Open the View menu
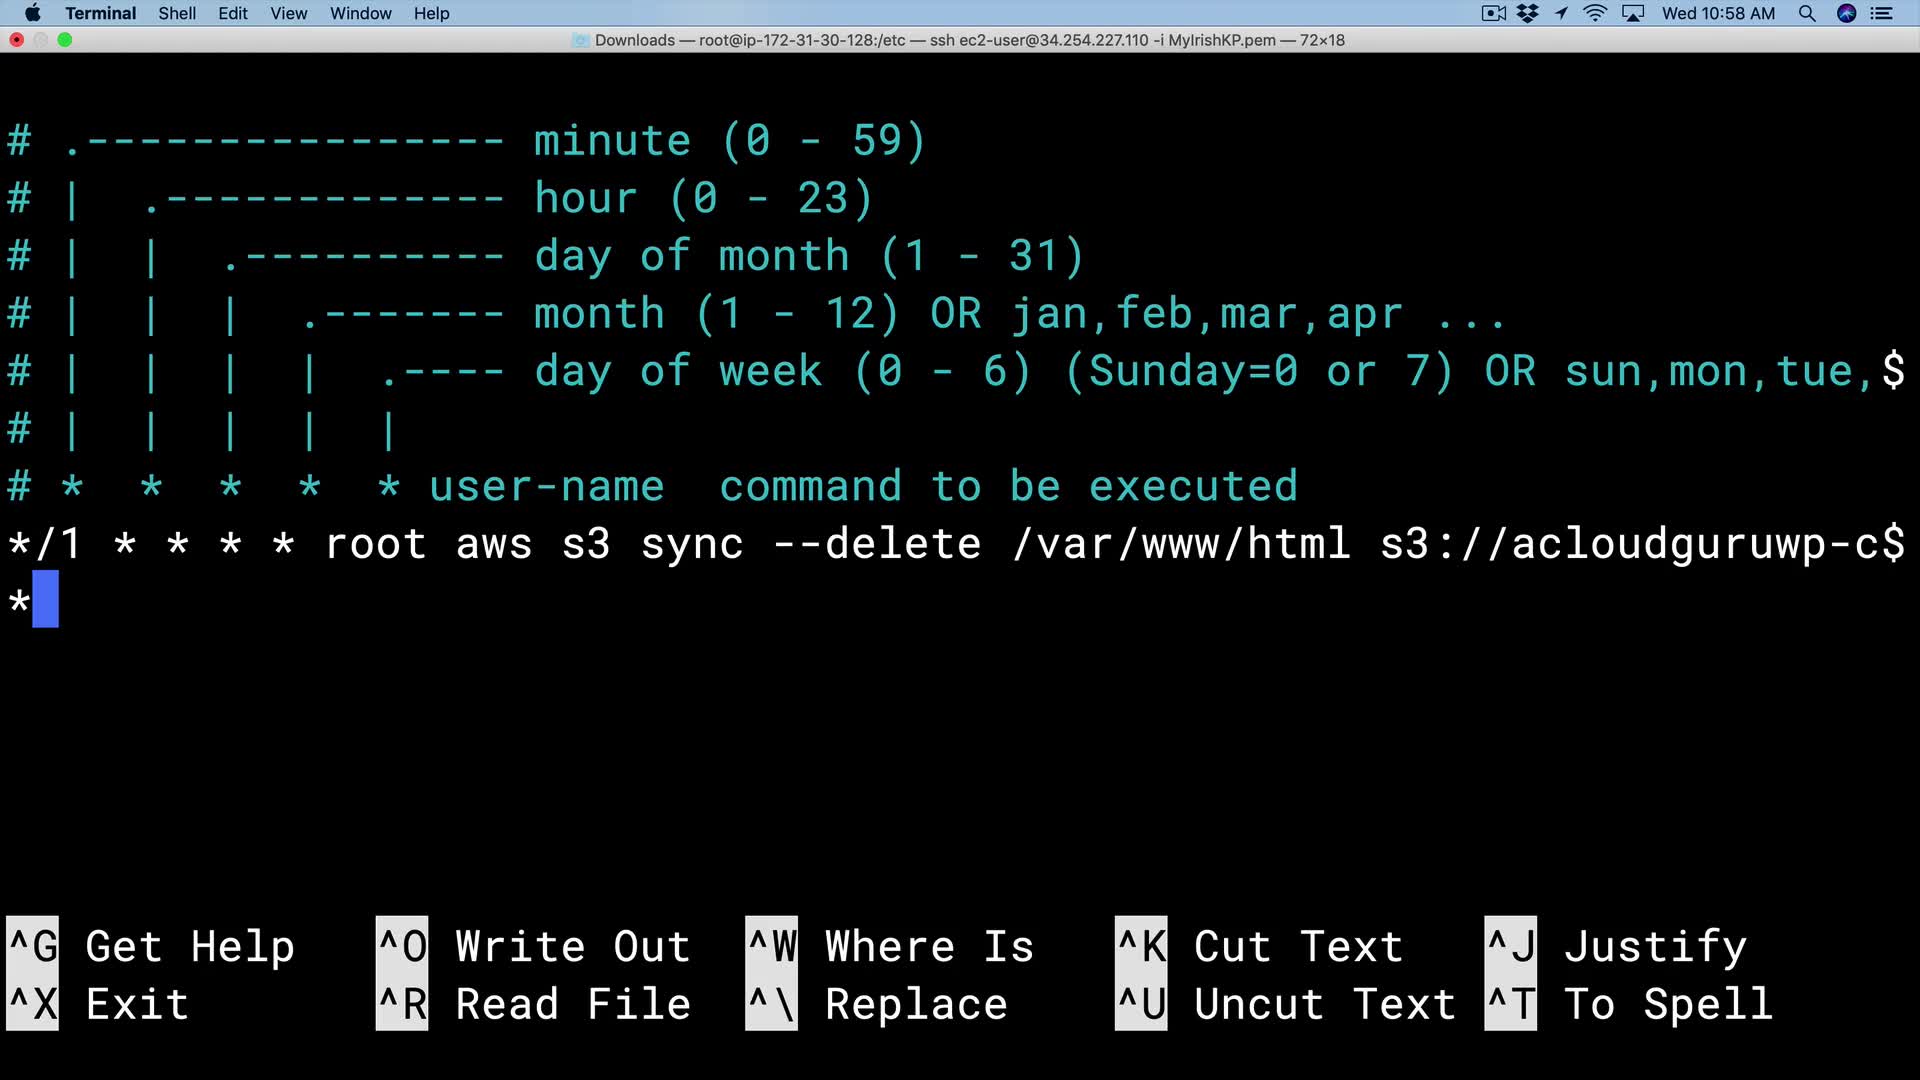The width and height of the screenshot is (1920, 1080). (x=288, y=13)
